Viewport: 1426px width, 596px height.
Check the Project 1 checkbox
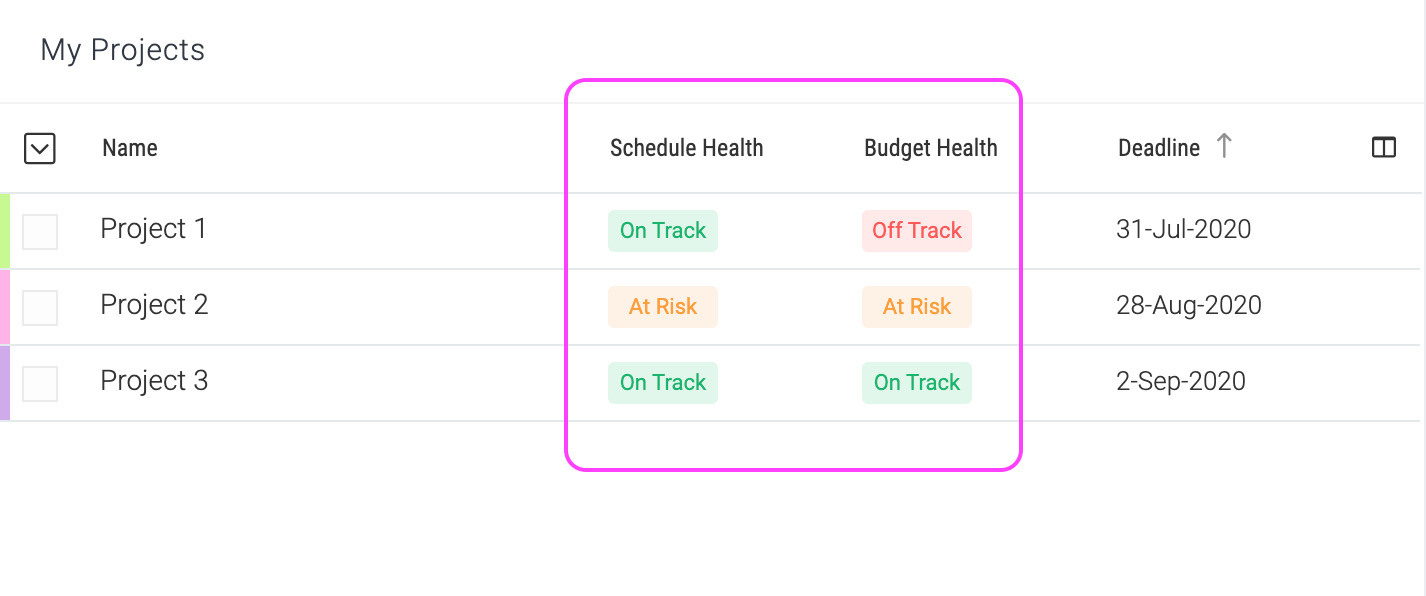[x=40, y=232]
